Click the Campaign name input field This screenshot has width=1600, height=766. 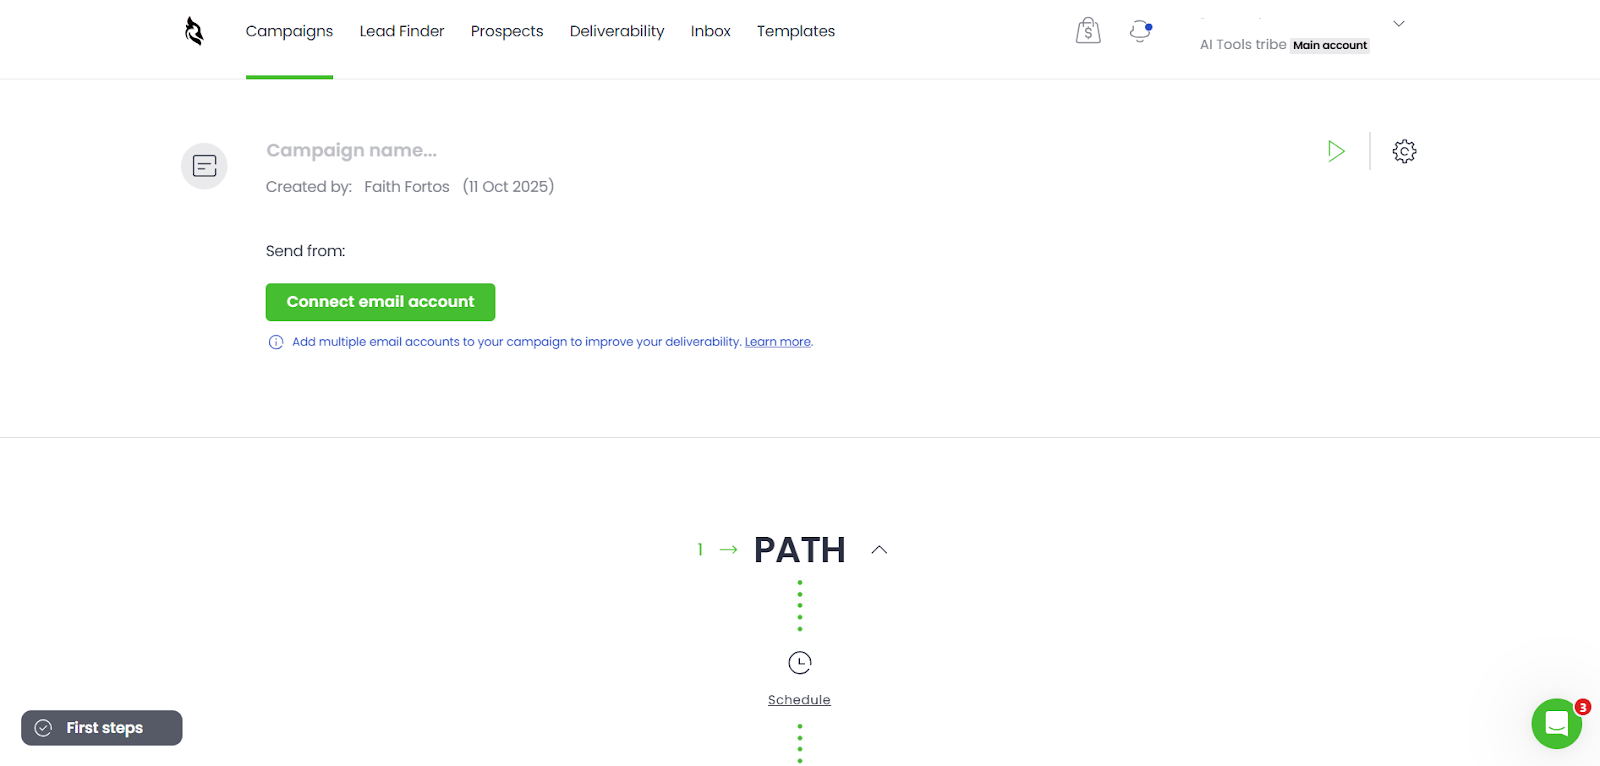(352, 151)
